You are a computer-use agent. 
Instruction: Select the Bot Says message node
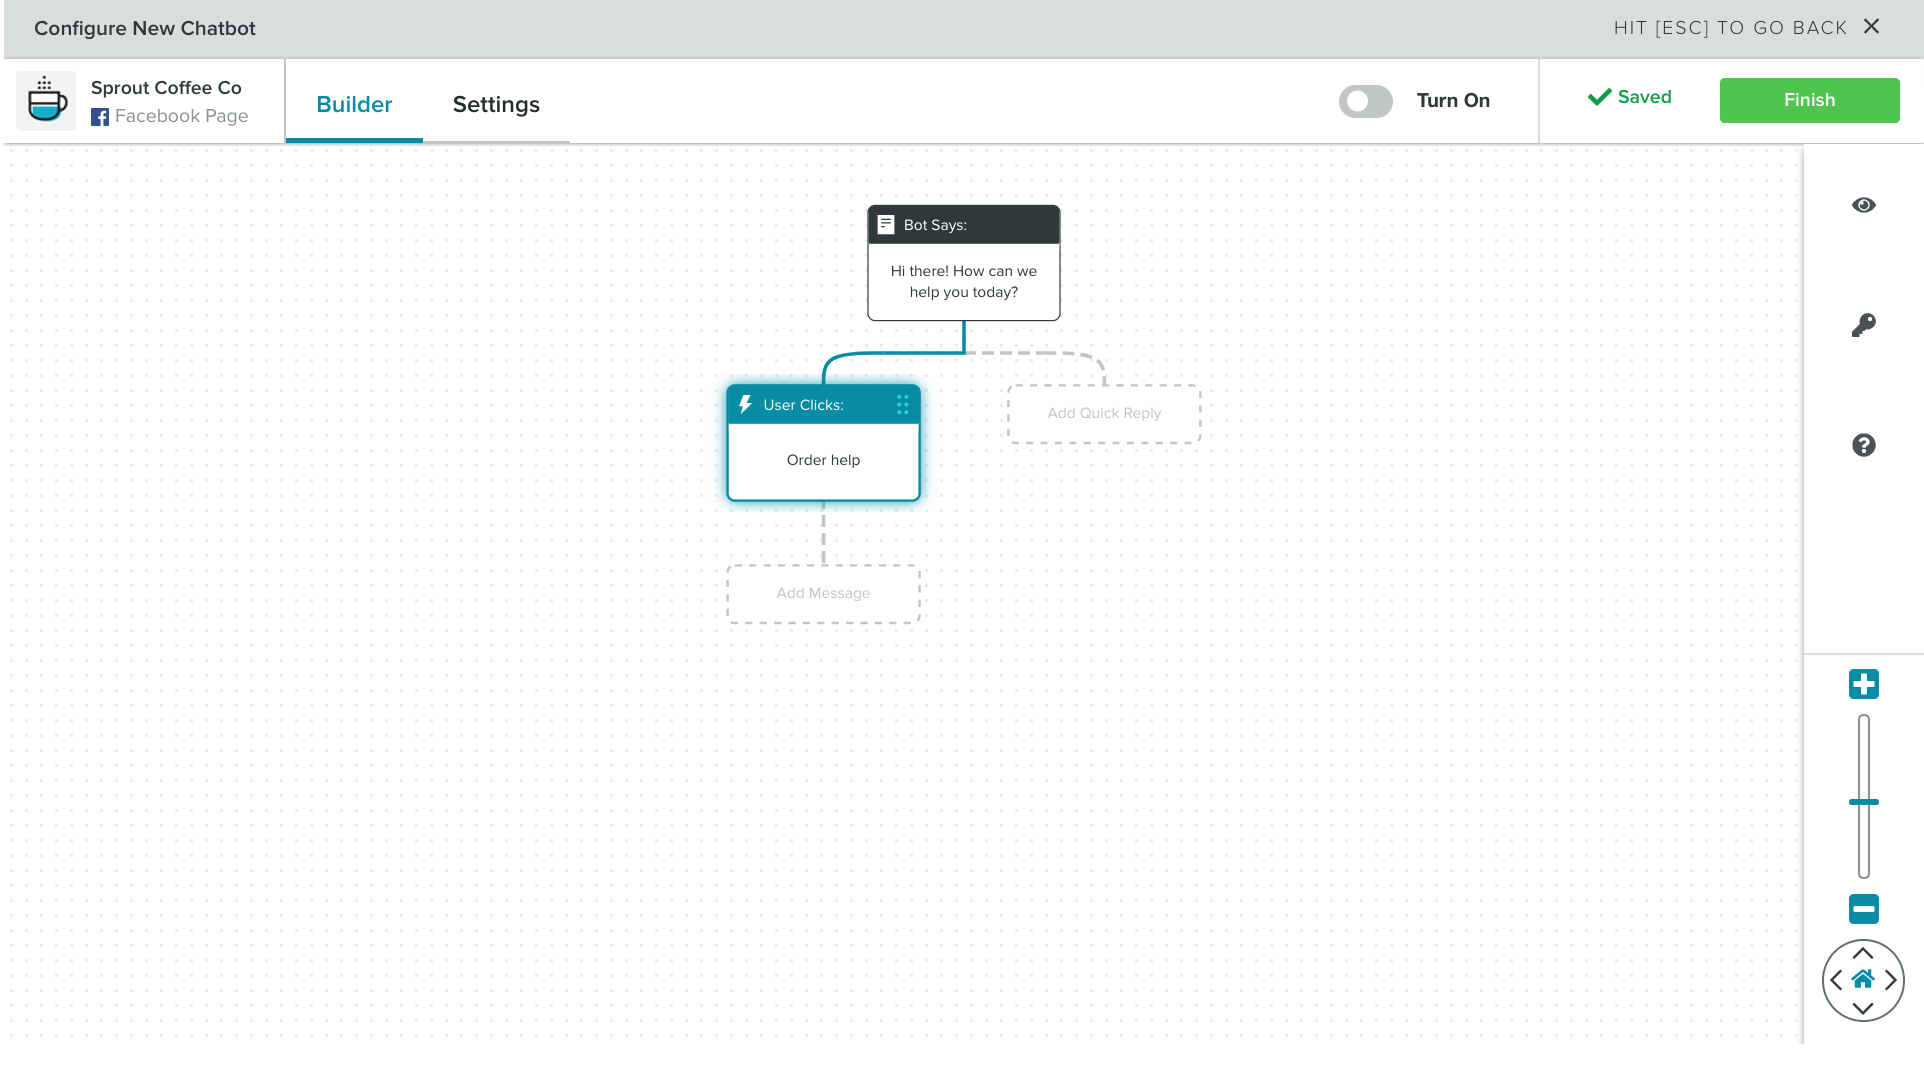coord(963,262)
